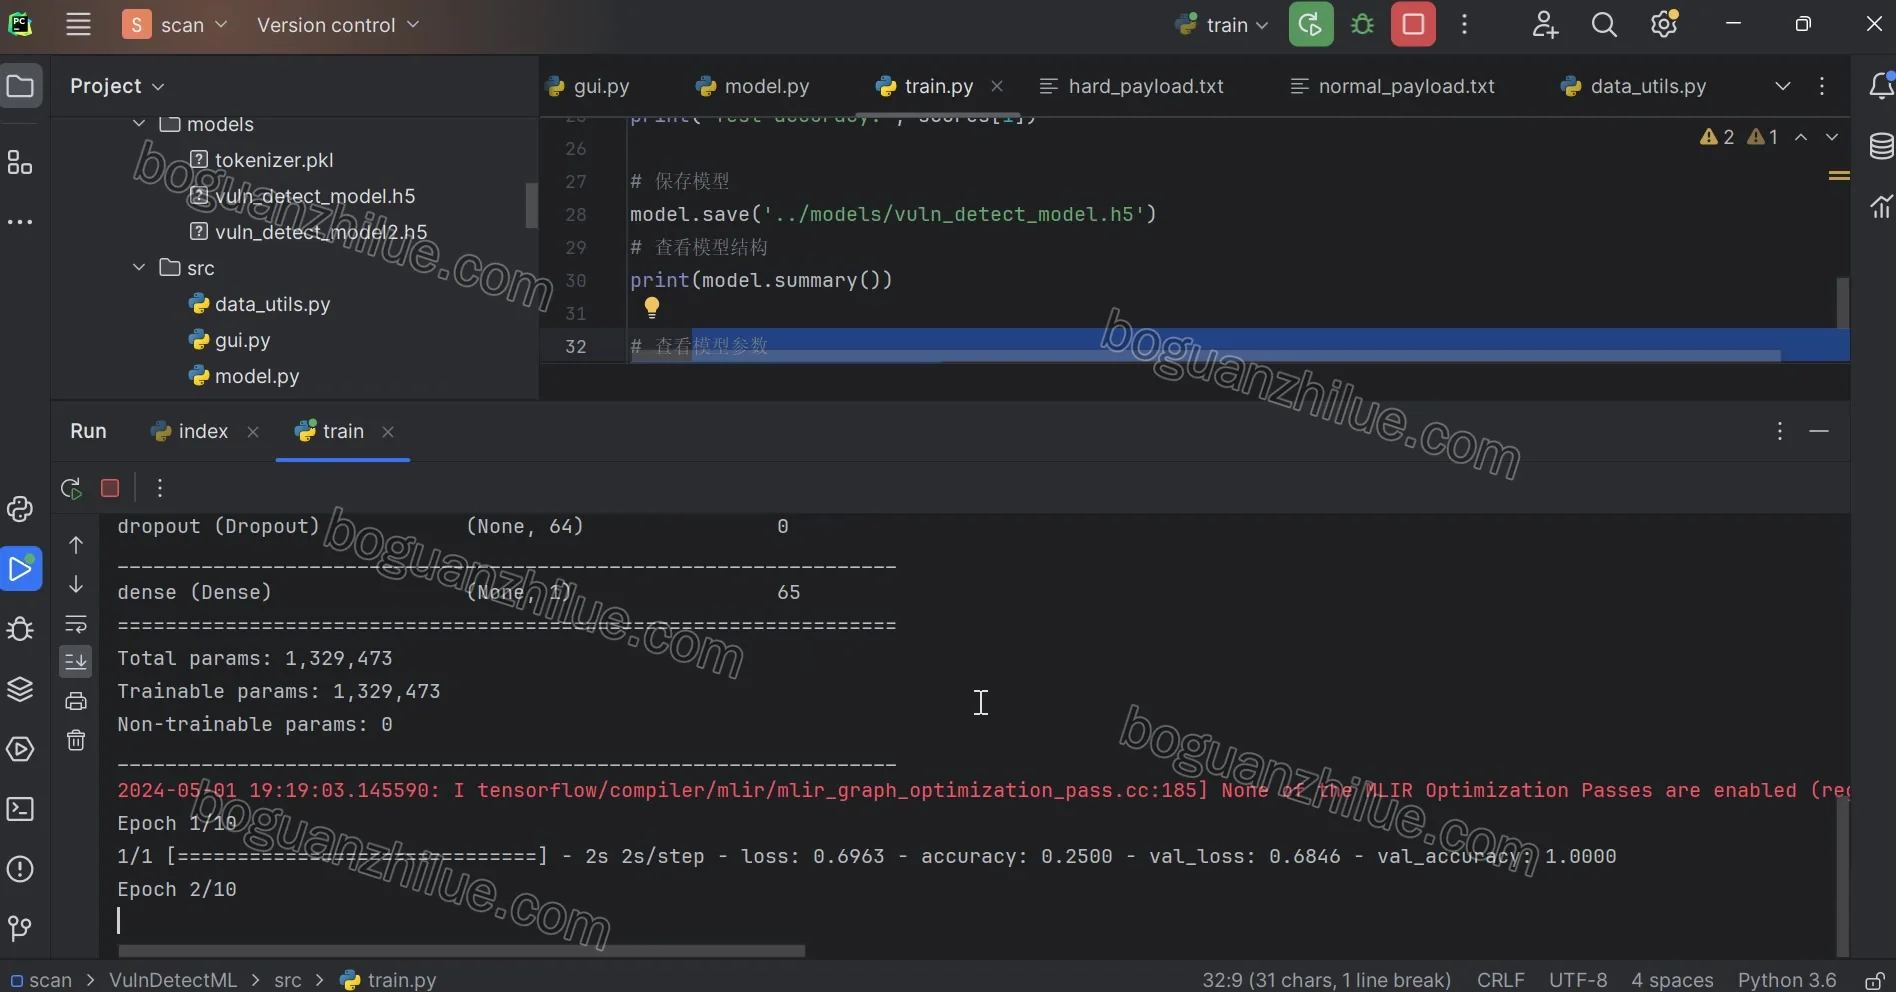The width and height of the screenshot is (1896, 992).
Task: Stop the running train process
Action: point(1413,25)
